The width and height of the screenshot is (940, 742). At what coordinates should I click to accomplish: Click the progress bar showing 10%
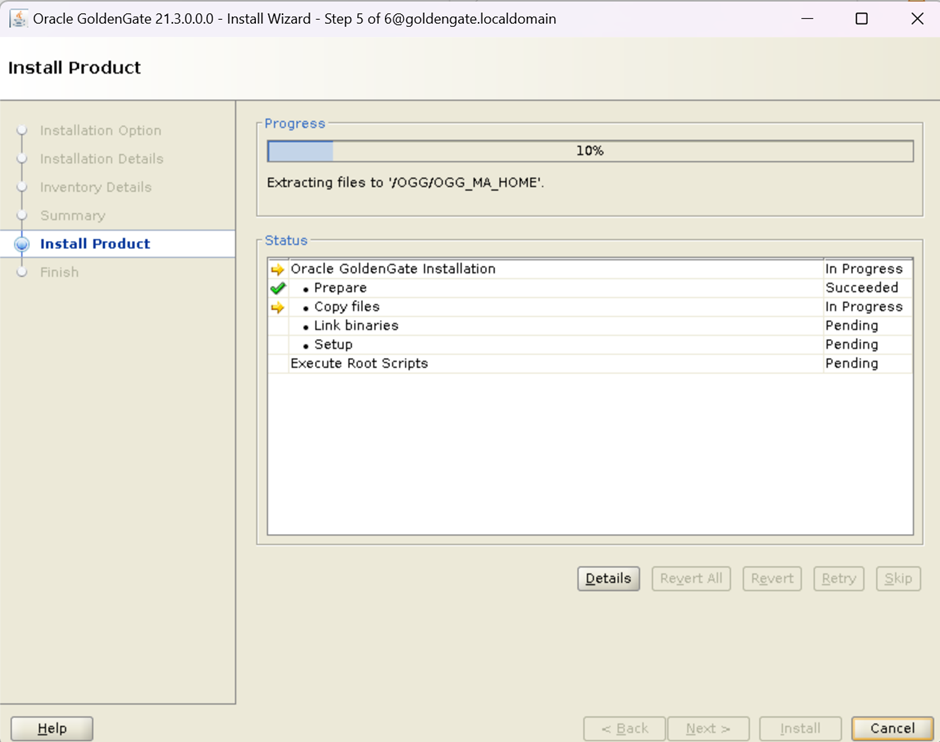[x=590, y=151]
